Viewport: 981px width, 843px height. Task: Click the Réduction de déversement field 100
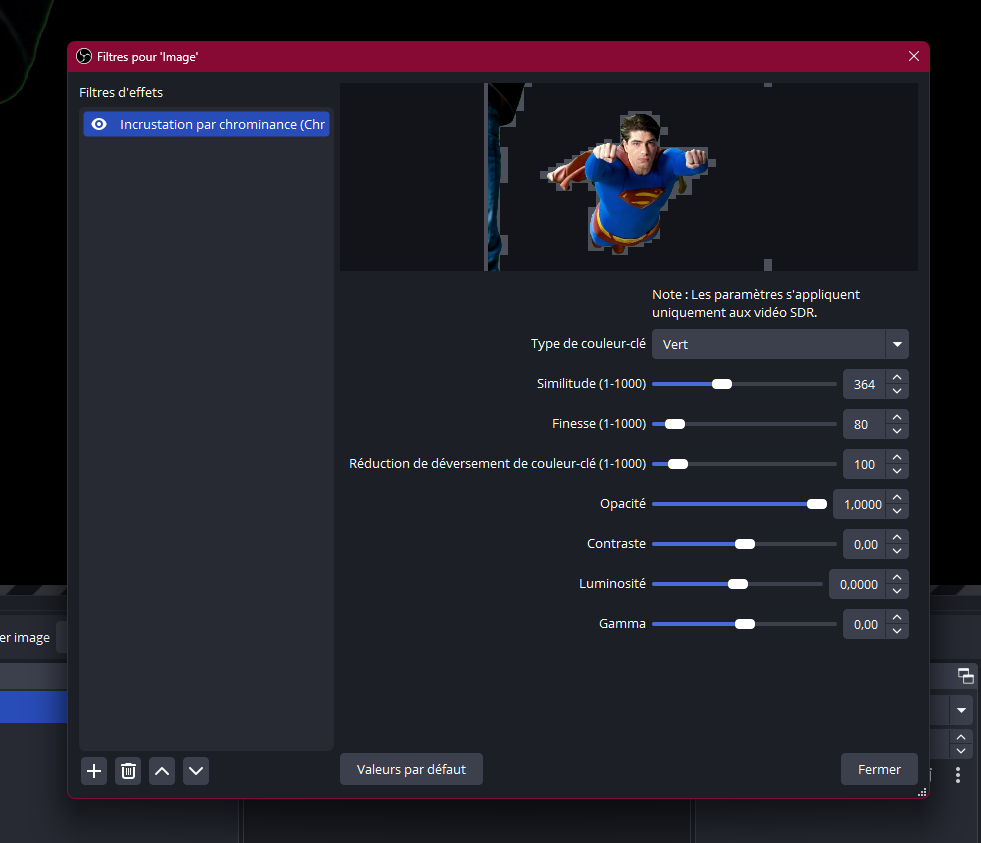[x=865, y=464]
